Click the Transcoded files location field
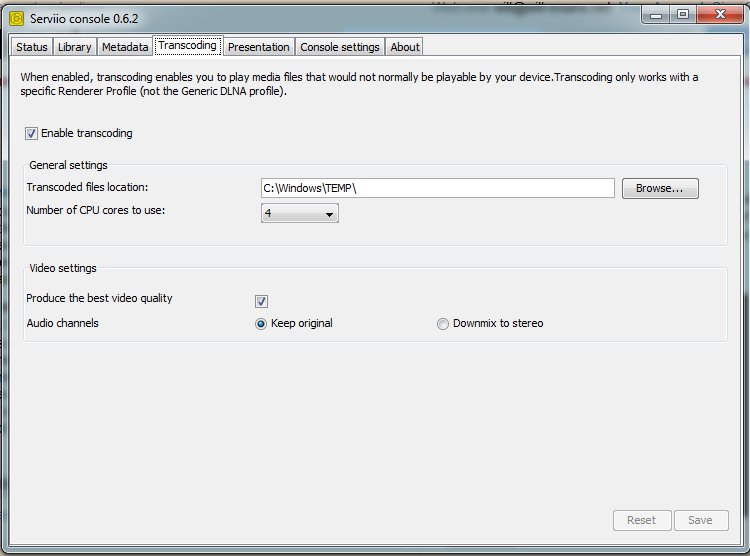750x556 pixels. point(437,188)
